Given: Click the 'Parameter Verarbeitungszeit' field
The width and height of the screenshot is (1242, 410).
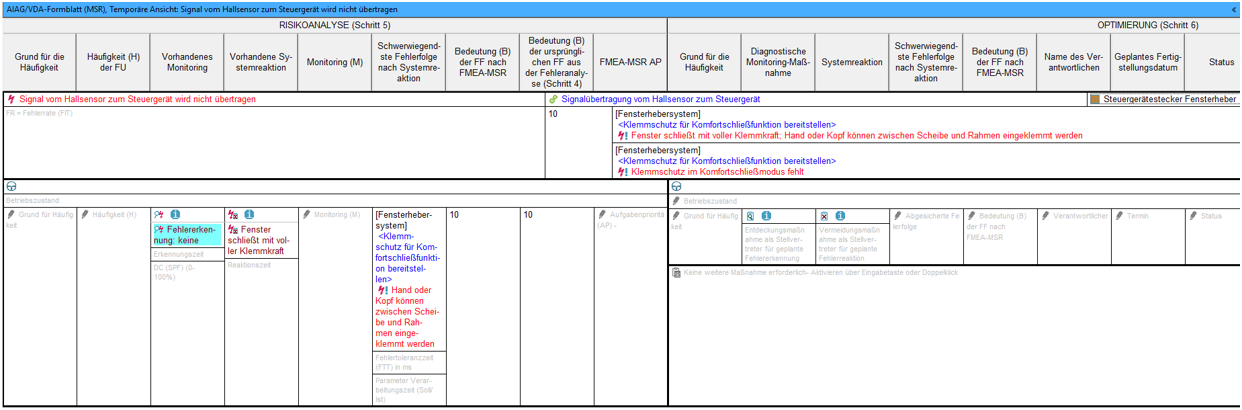Looking at the screenshot, I should point(409,390).
